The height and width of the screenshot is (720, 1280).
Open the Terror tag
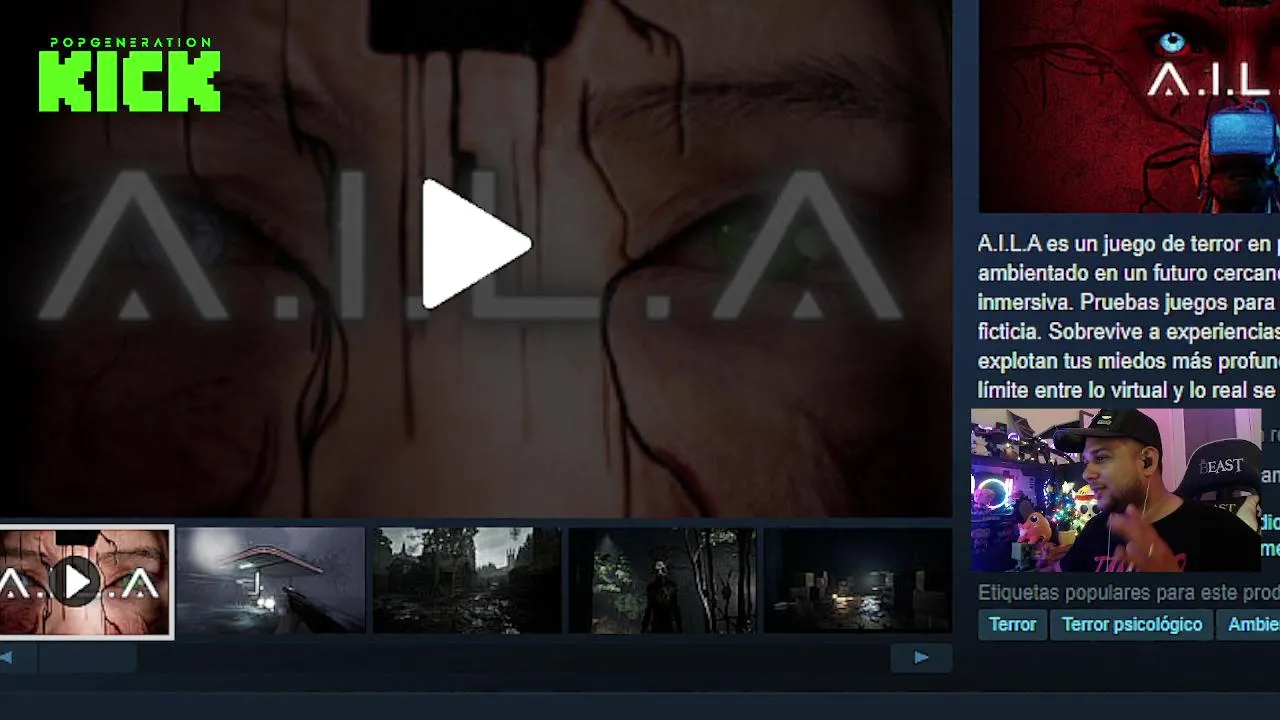(1012, 624)
